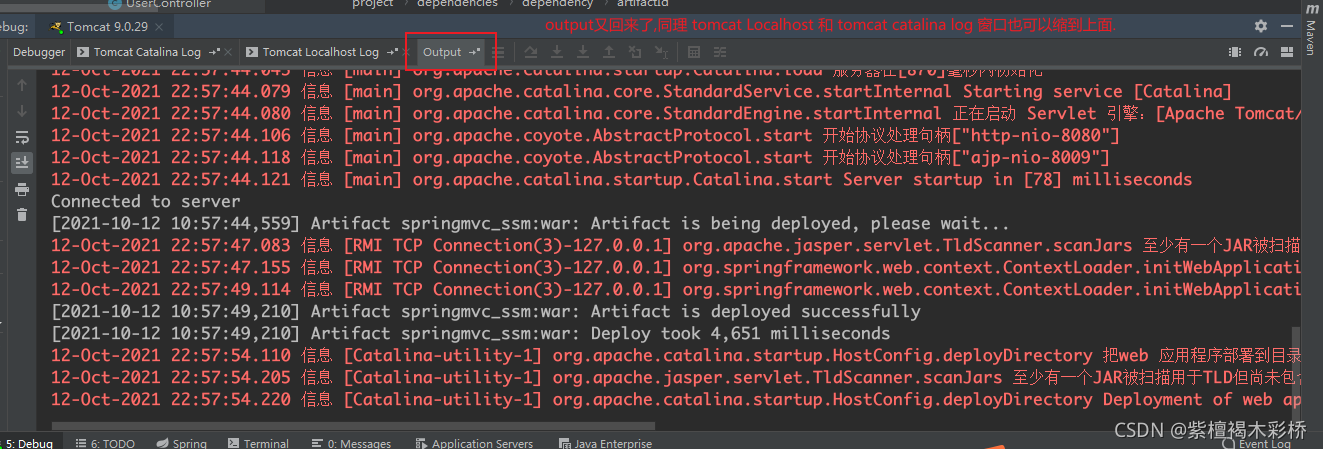Open the Application Servers tool window
The width and height of the screenshot is (1323, 449).
(474, 443)
